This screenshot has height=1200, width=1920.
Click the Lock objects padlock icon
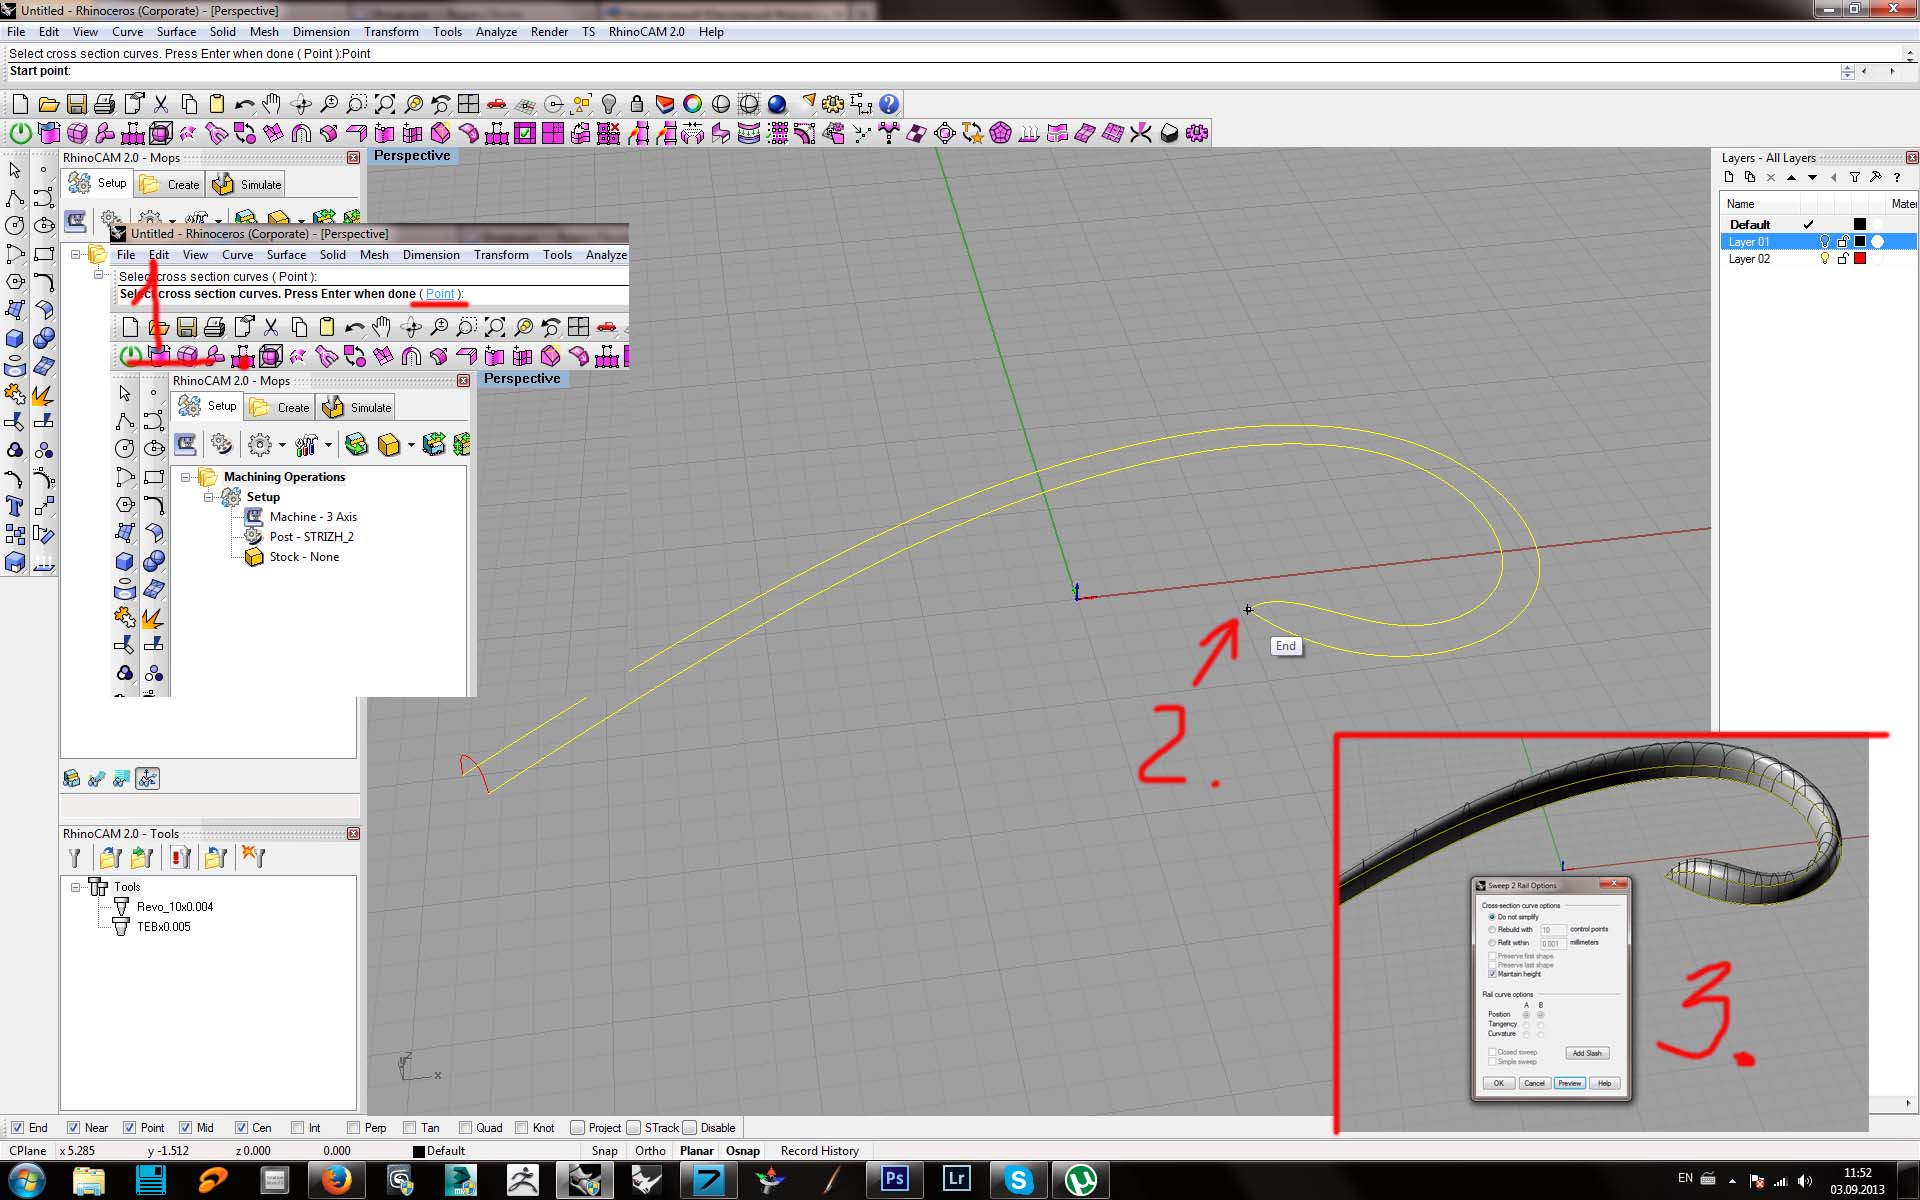pyautogui.click(x=637, y=104)
